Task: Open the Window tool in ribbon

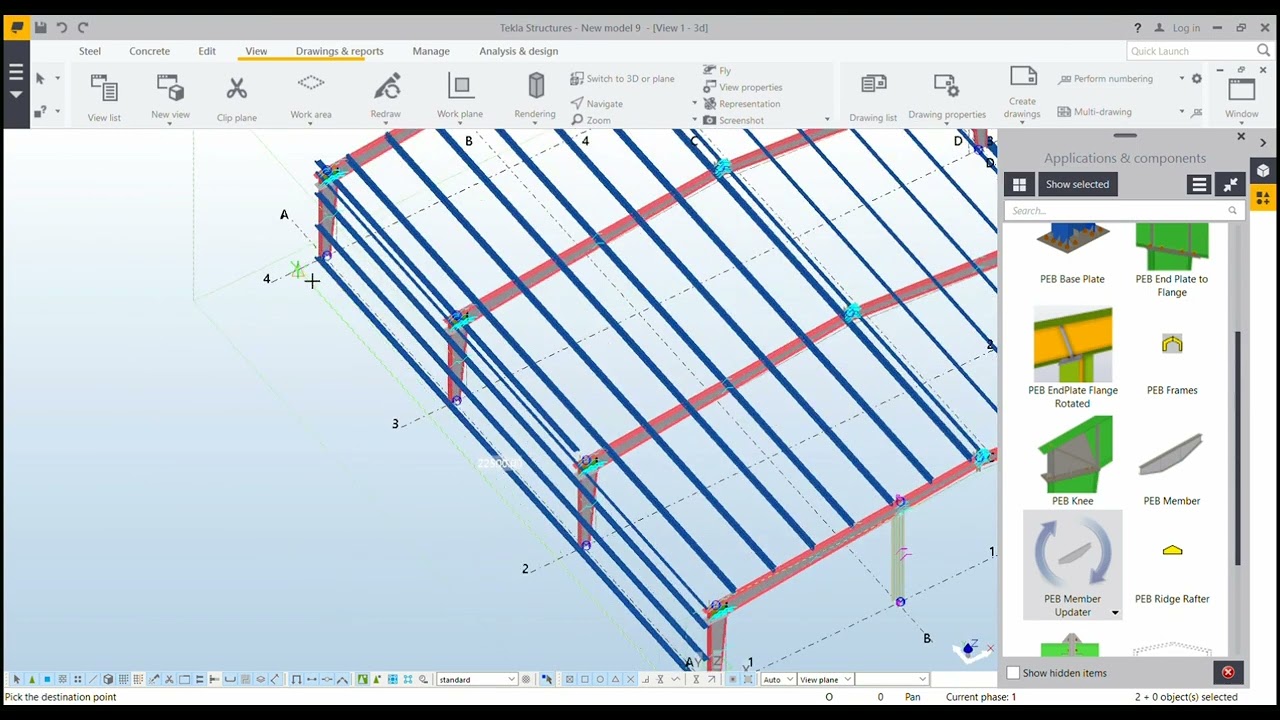Action: pyautogui.click(x=1242, y=97)
